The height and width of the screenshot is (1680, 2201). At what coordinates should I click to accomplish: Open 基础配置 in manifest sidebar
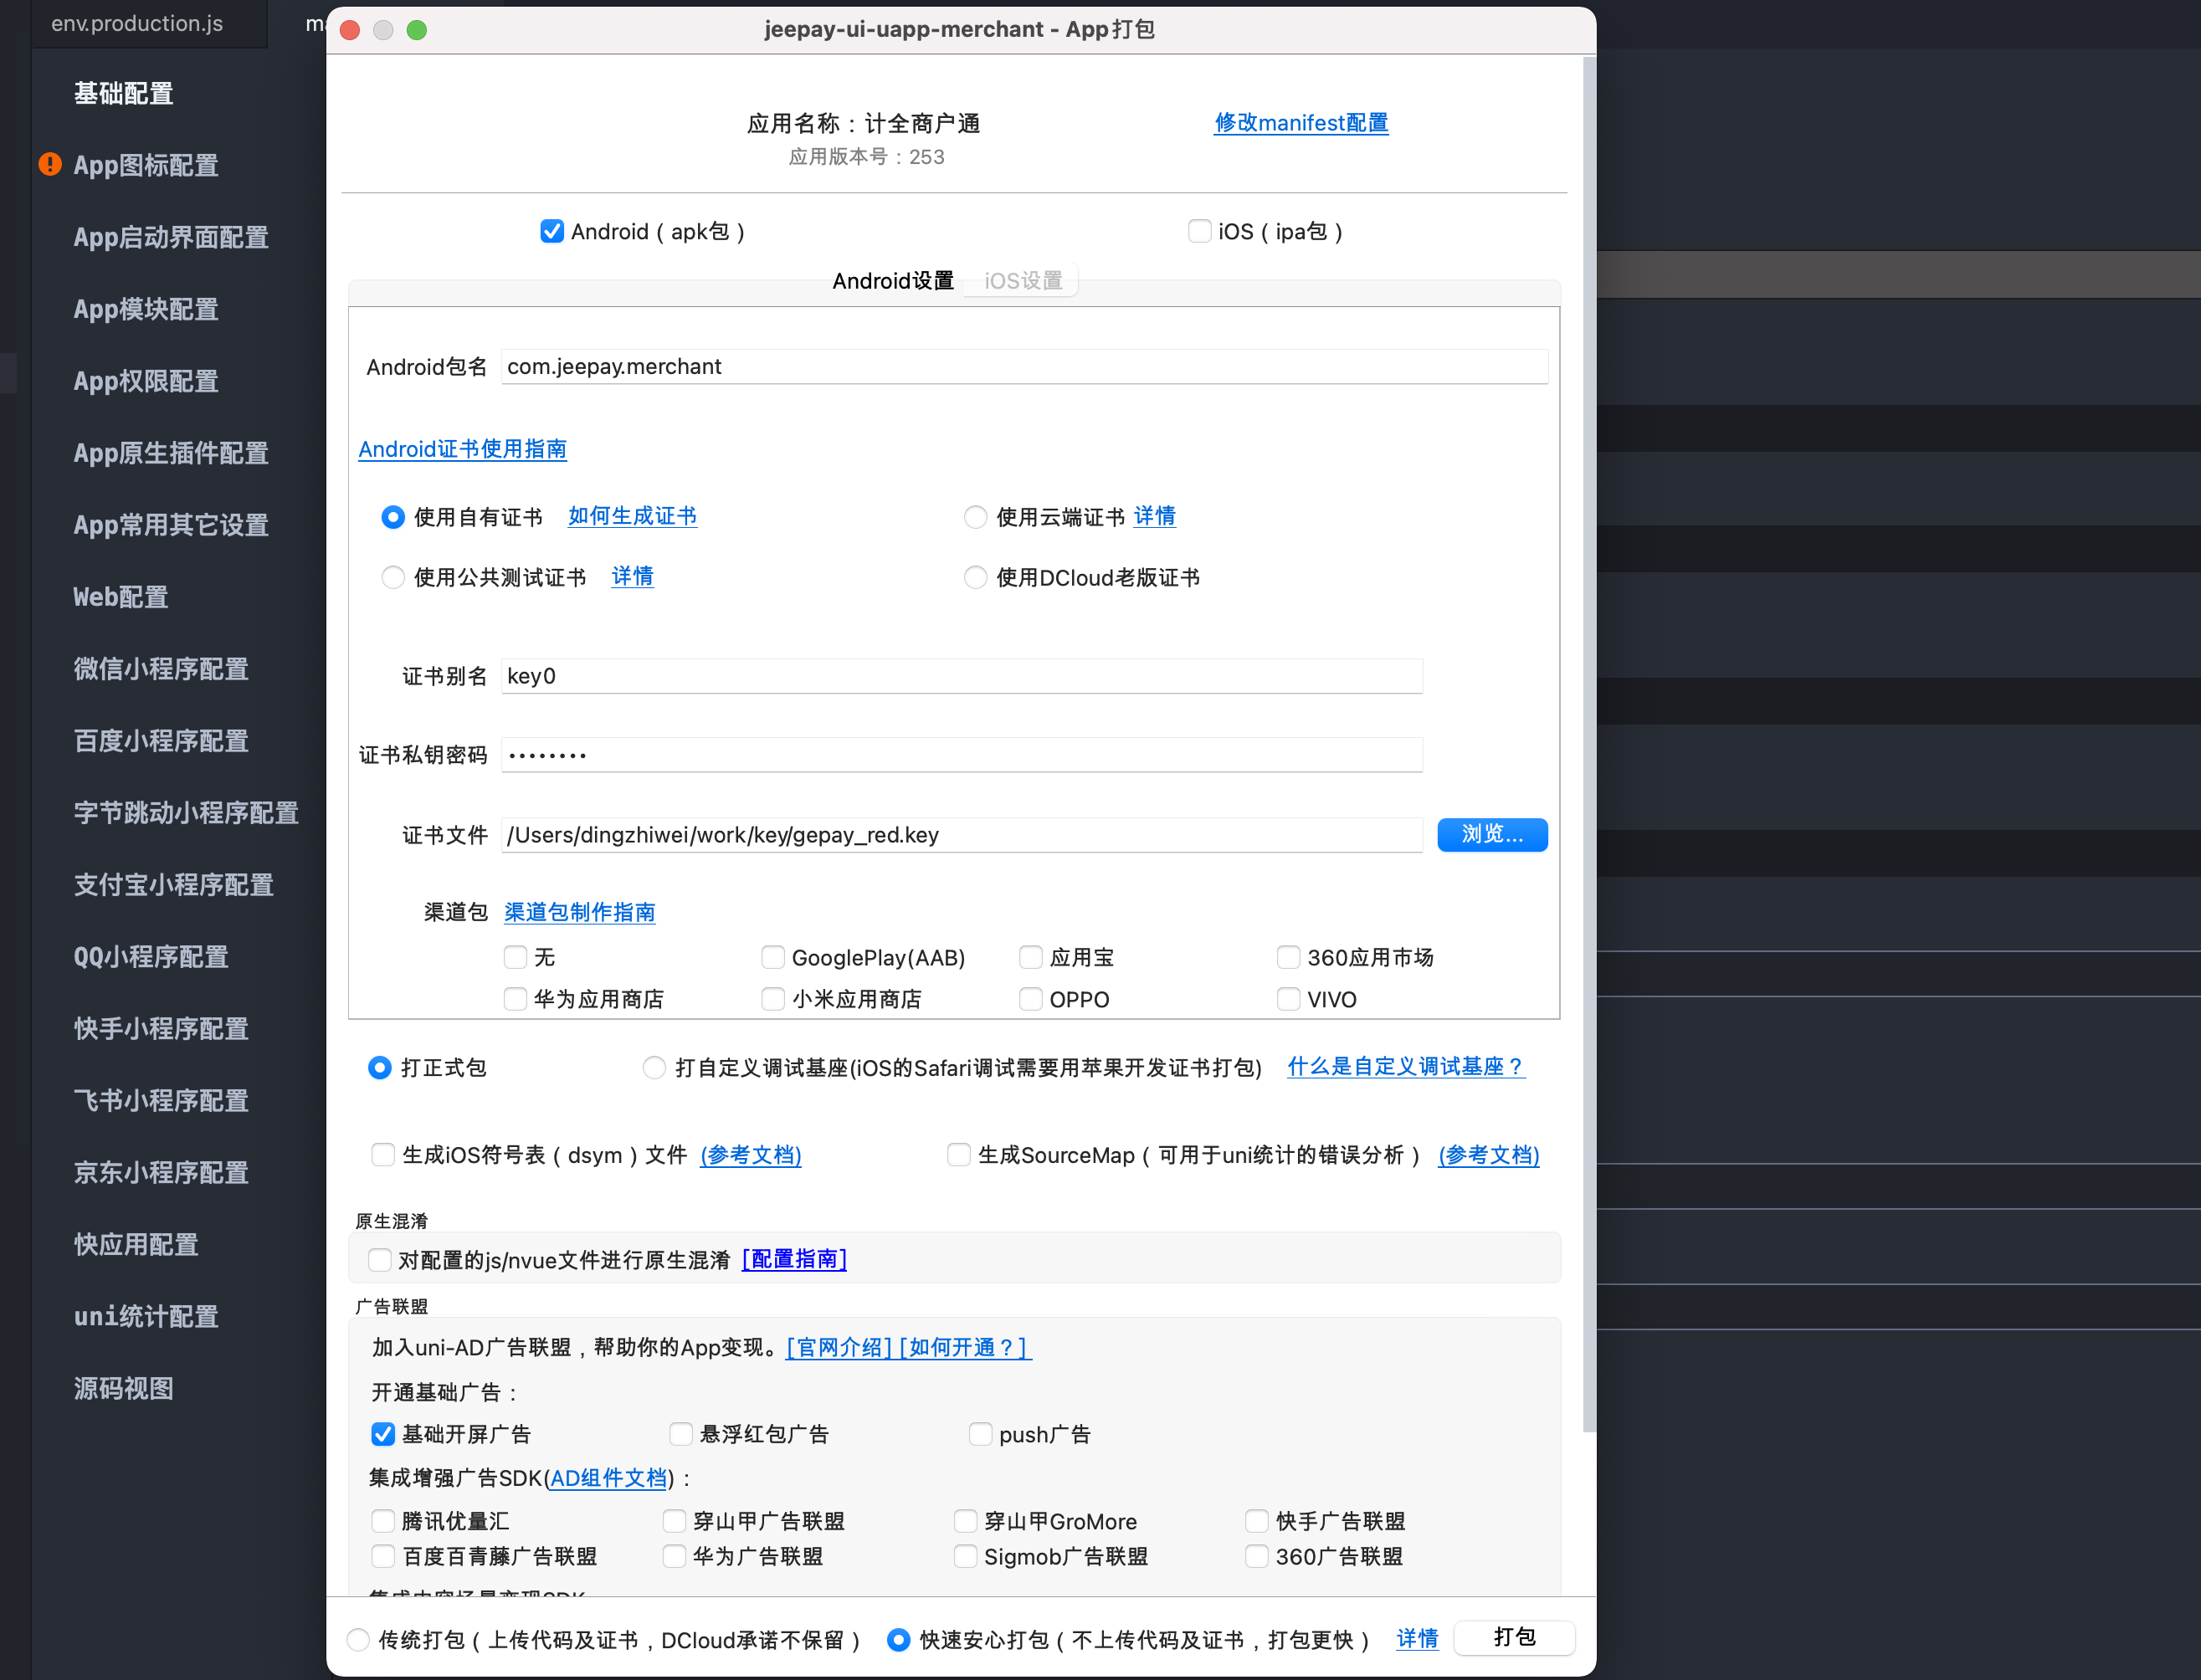pyautogui.click(x=123, y=93)
